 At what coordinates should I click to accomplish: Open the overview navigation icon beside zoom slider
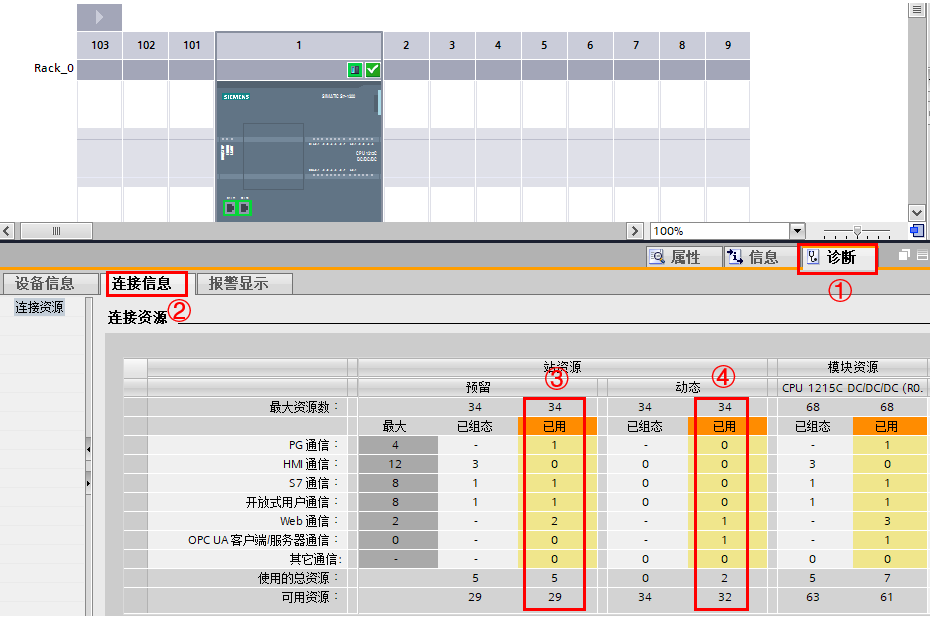coord(917,231)
